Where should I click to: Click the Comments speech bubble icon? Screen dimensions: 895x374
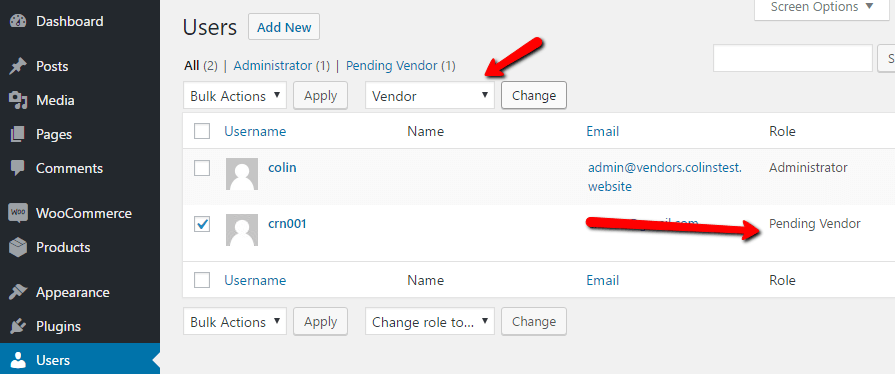point(18,168)
